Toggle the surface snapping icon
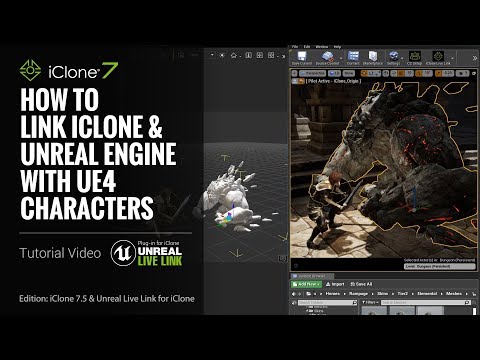The width and height of the screenshot is (480, 360). tap(394, 73)
